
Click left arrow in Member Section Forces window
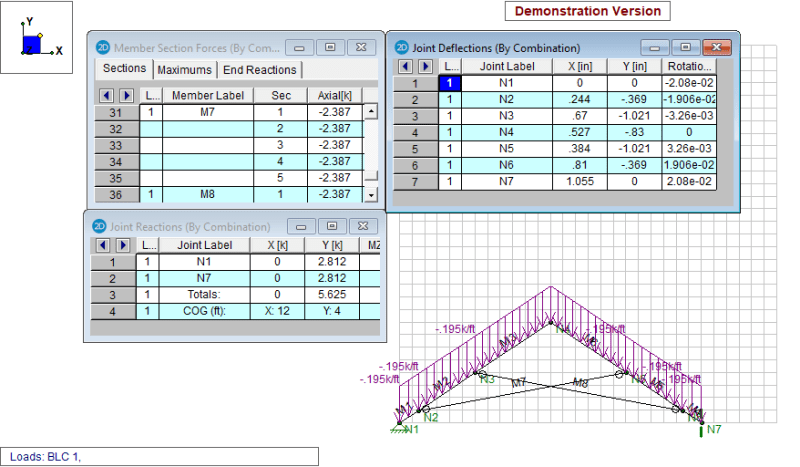click(x=107, y=95)
